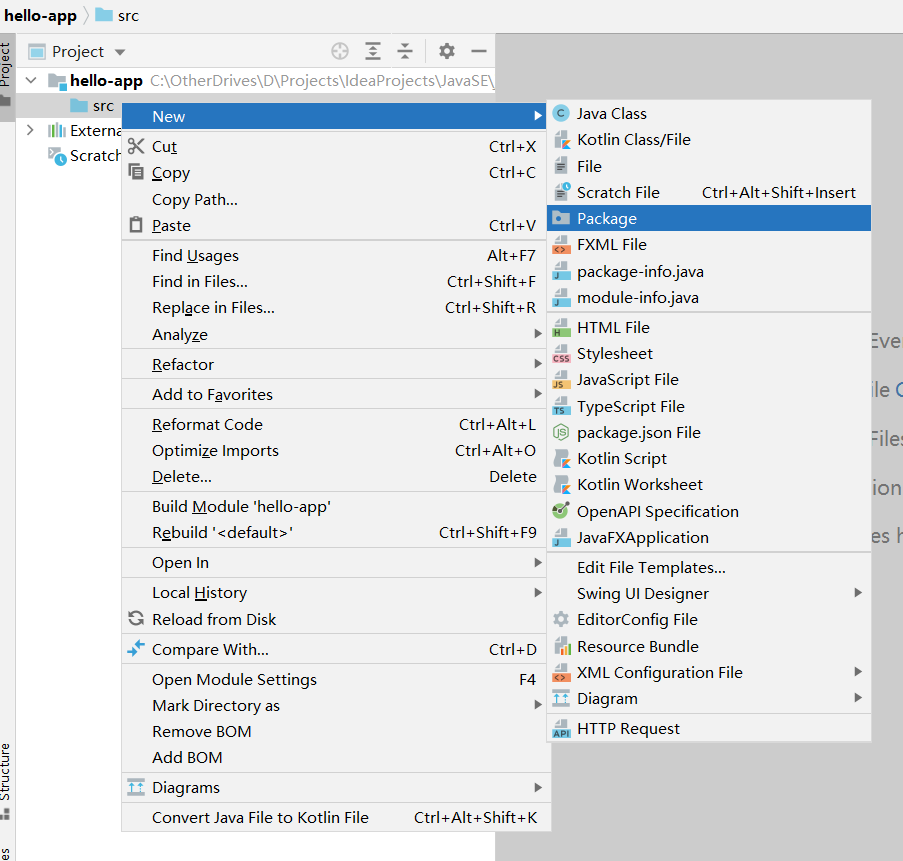Viewport: 903px width, 861px height.
Task: Choose the File entry in New submenu
Action: tap(709, 166)
